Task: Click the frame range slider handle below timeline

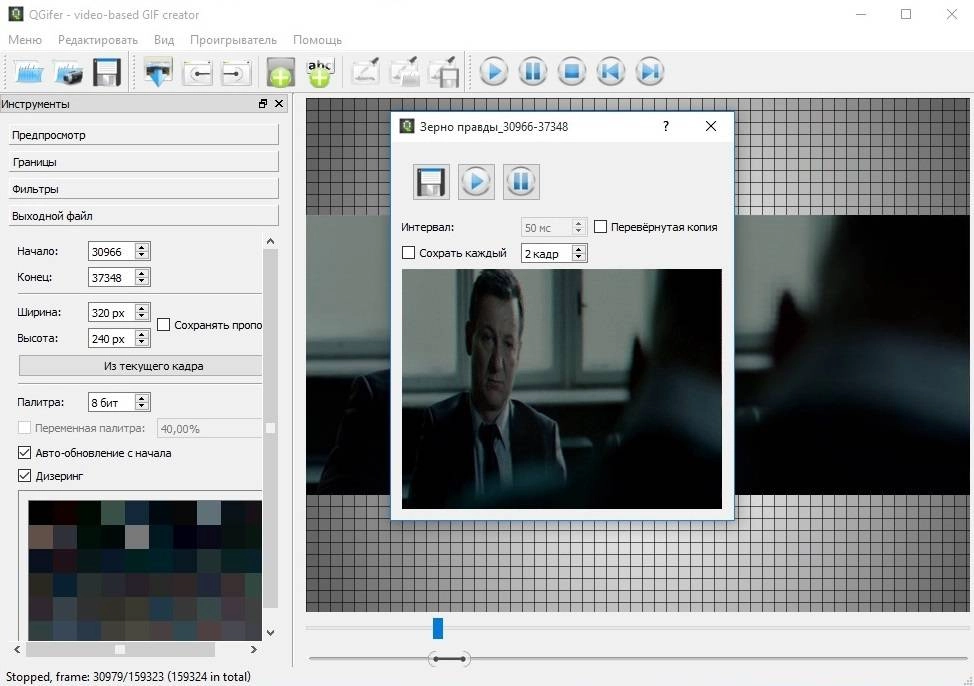Action: (449, 659)
